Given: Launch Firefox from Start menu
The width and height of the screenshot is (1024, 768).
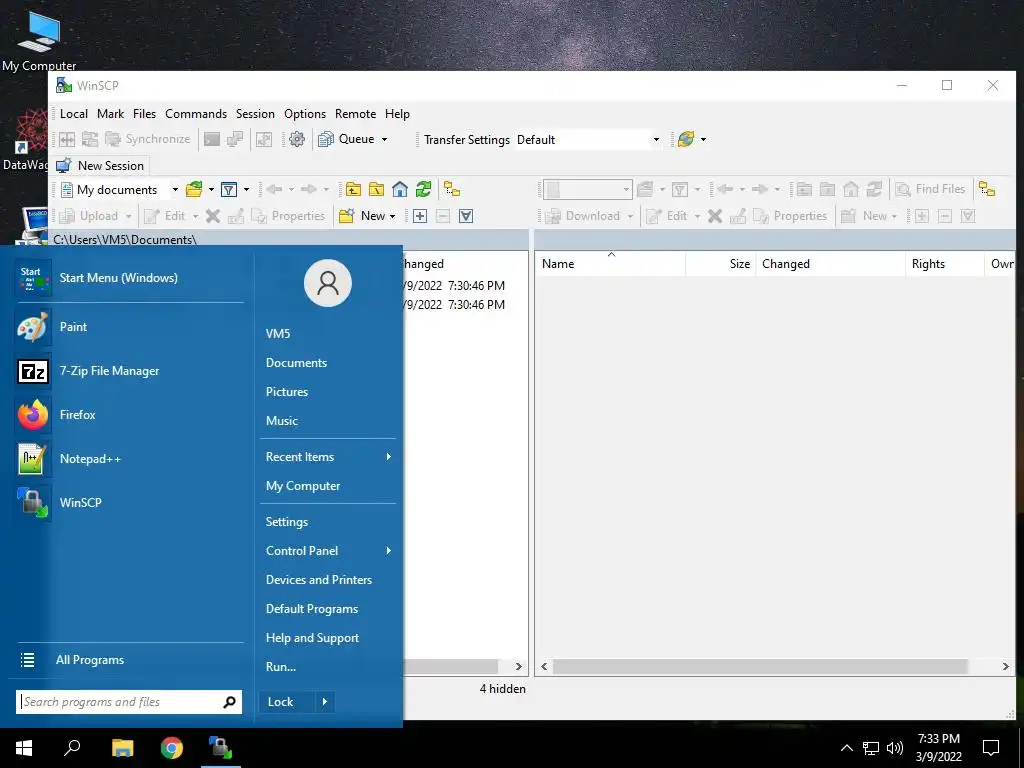Looking at the screenshot, I should (x=129, y=415).
